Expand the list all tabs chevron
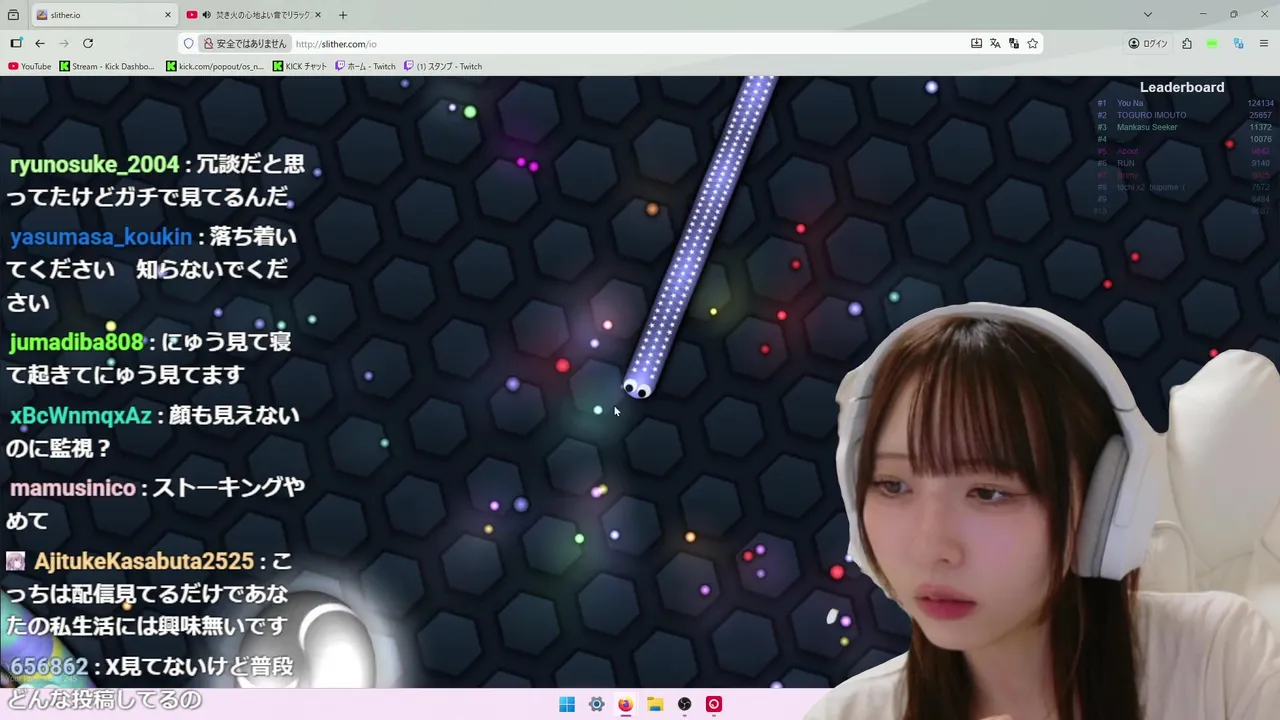The image size is (1280, 720). pos(1148,15)
